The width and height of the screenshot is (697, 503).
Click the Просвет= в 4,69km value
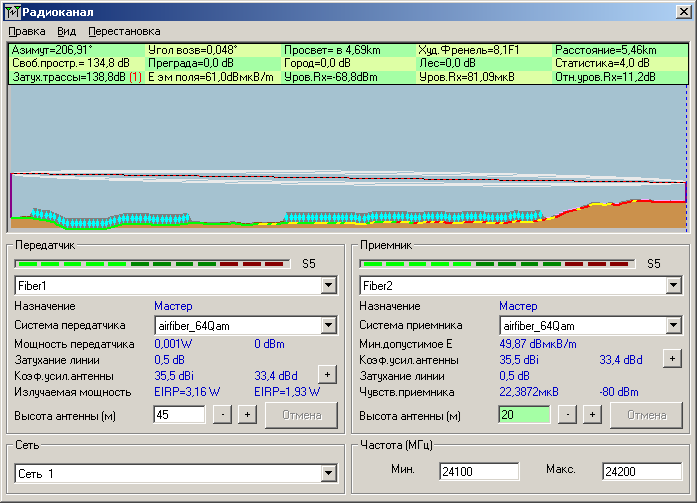332,50
